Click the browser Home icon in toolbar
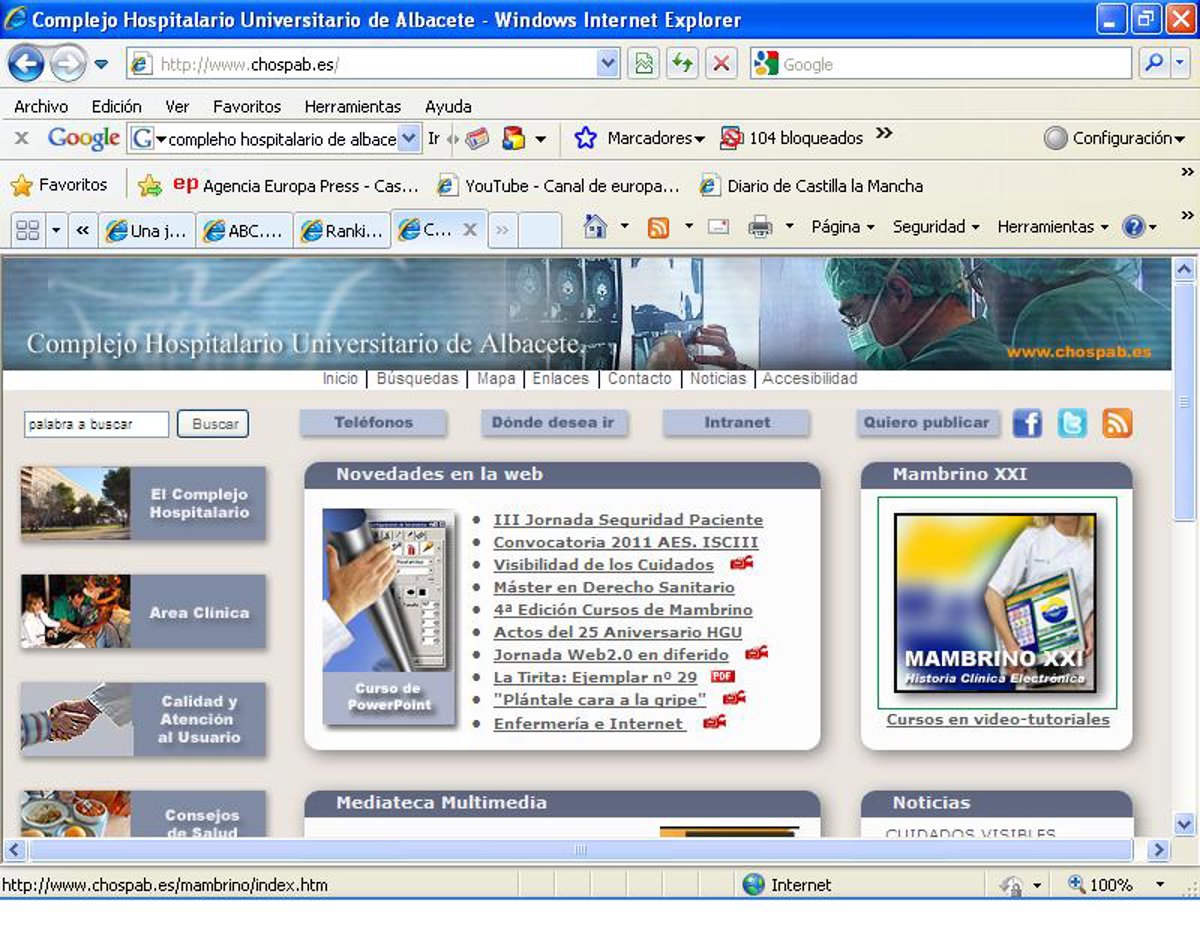 (x=595, y=228)
